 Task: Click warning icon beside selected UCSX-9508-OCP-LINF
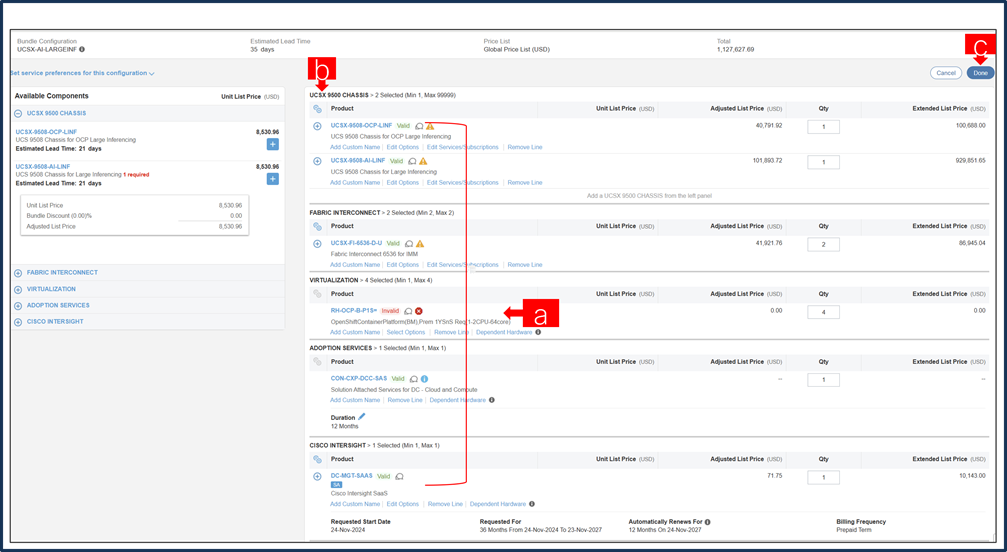click(430, 126)
